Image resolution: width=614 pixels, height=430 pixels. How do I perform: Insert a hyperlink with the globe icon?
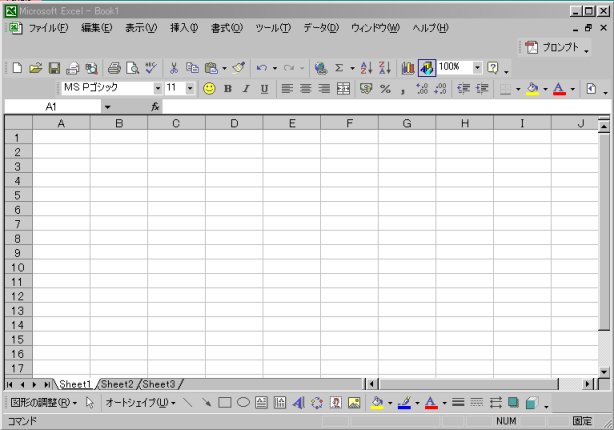321,68
